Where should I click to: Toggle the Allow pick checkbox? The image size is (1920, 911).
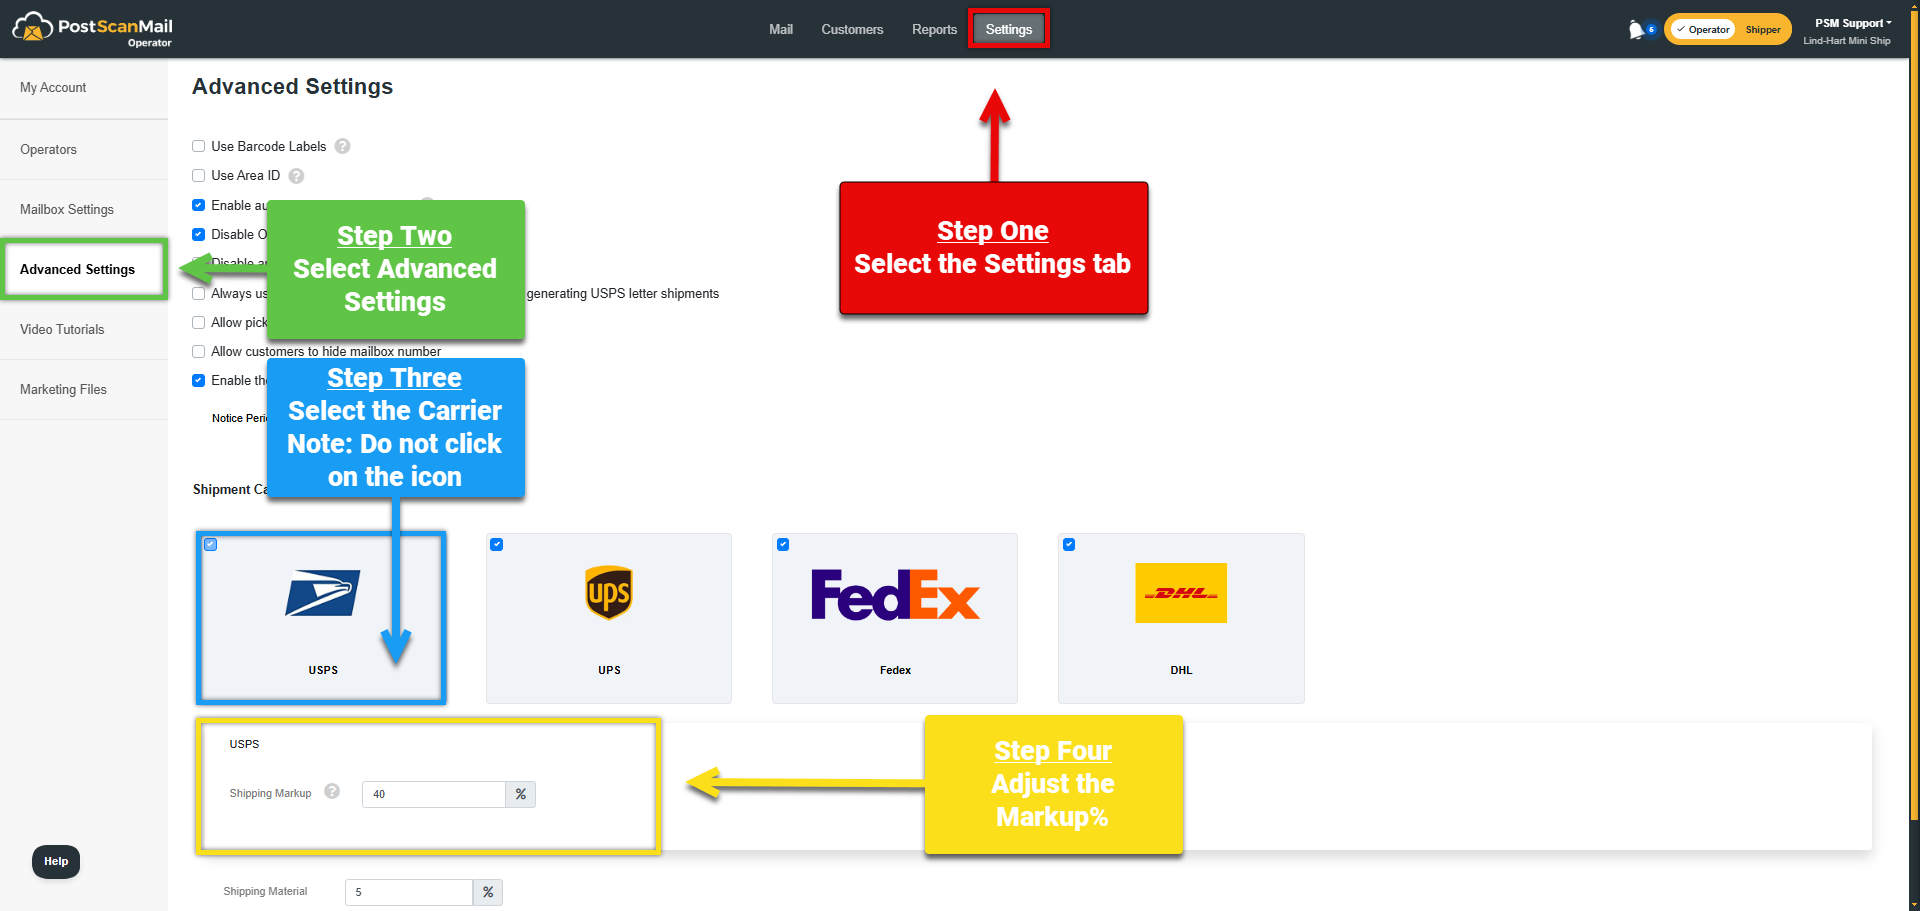(x=198, y=322)
